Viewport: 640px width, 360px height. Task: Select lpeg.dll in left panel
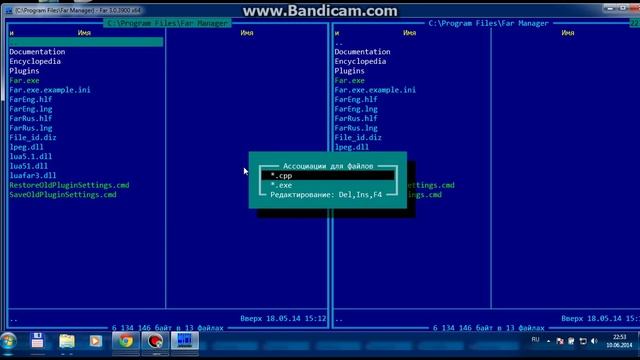click(27, 147)
